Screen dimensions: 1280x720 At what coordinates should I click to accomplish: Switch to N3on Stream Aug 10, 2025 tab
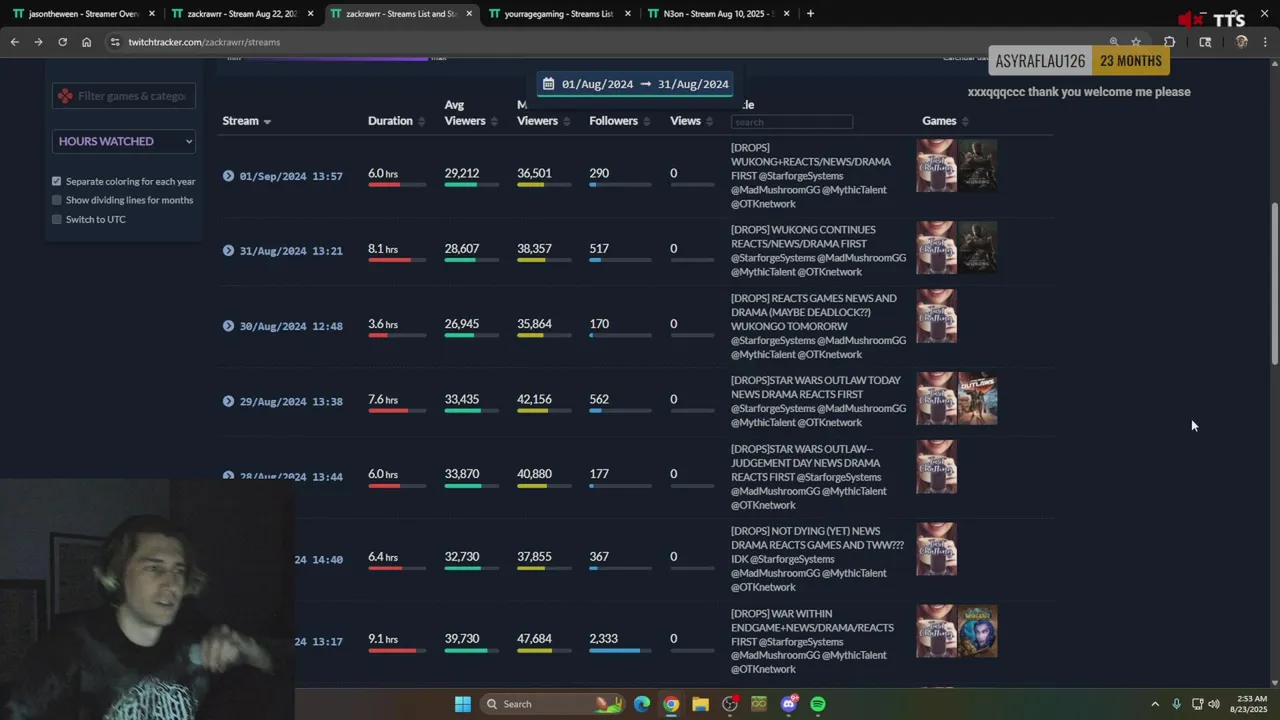pos(719,14)
